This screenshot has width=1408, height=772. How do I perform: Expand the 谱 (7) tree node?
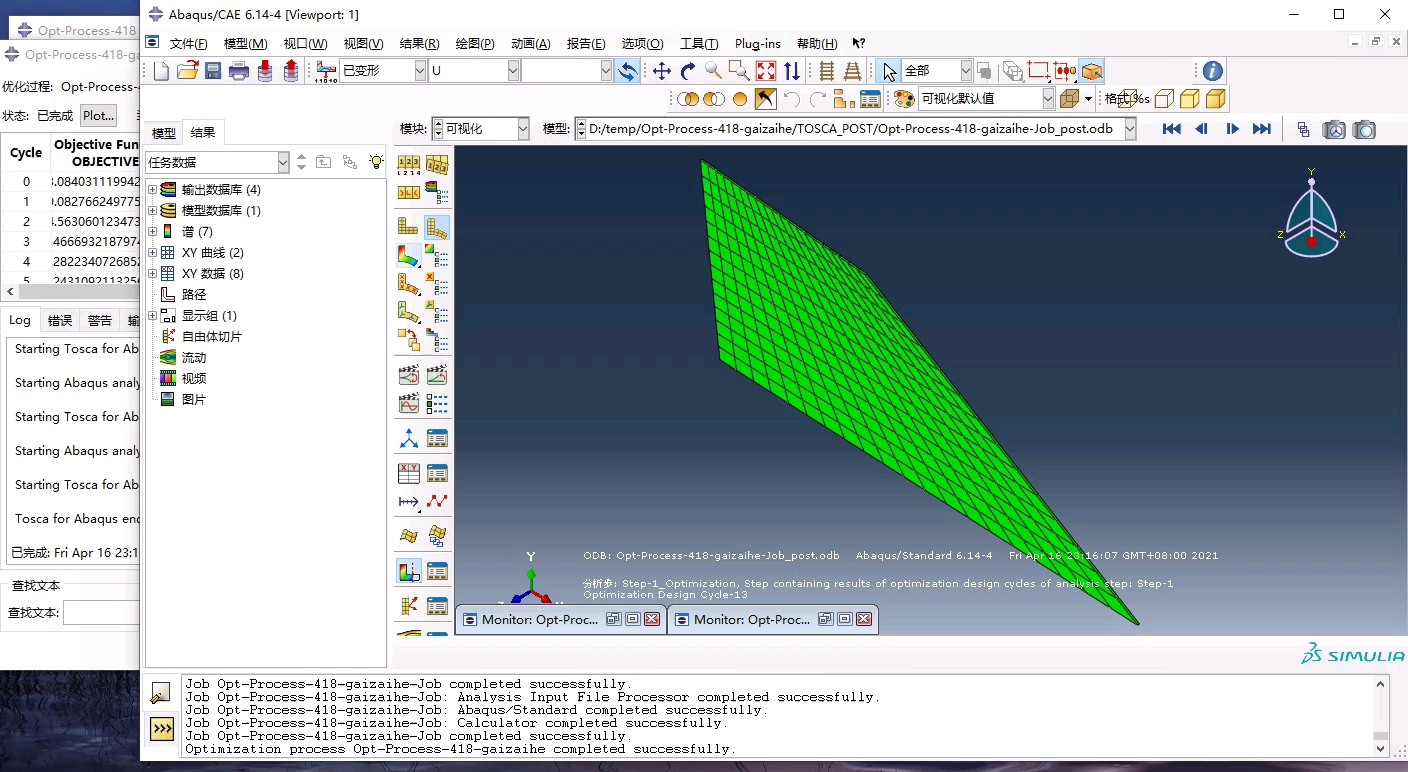[152, 232]
